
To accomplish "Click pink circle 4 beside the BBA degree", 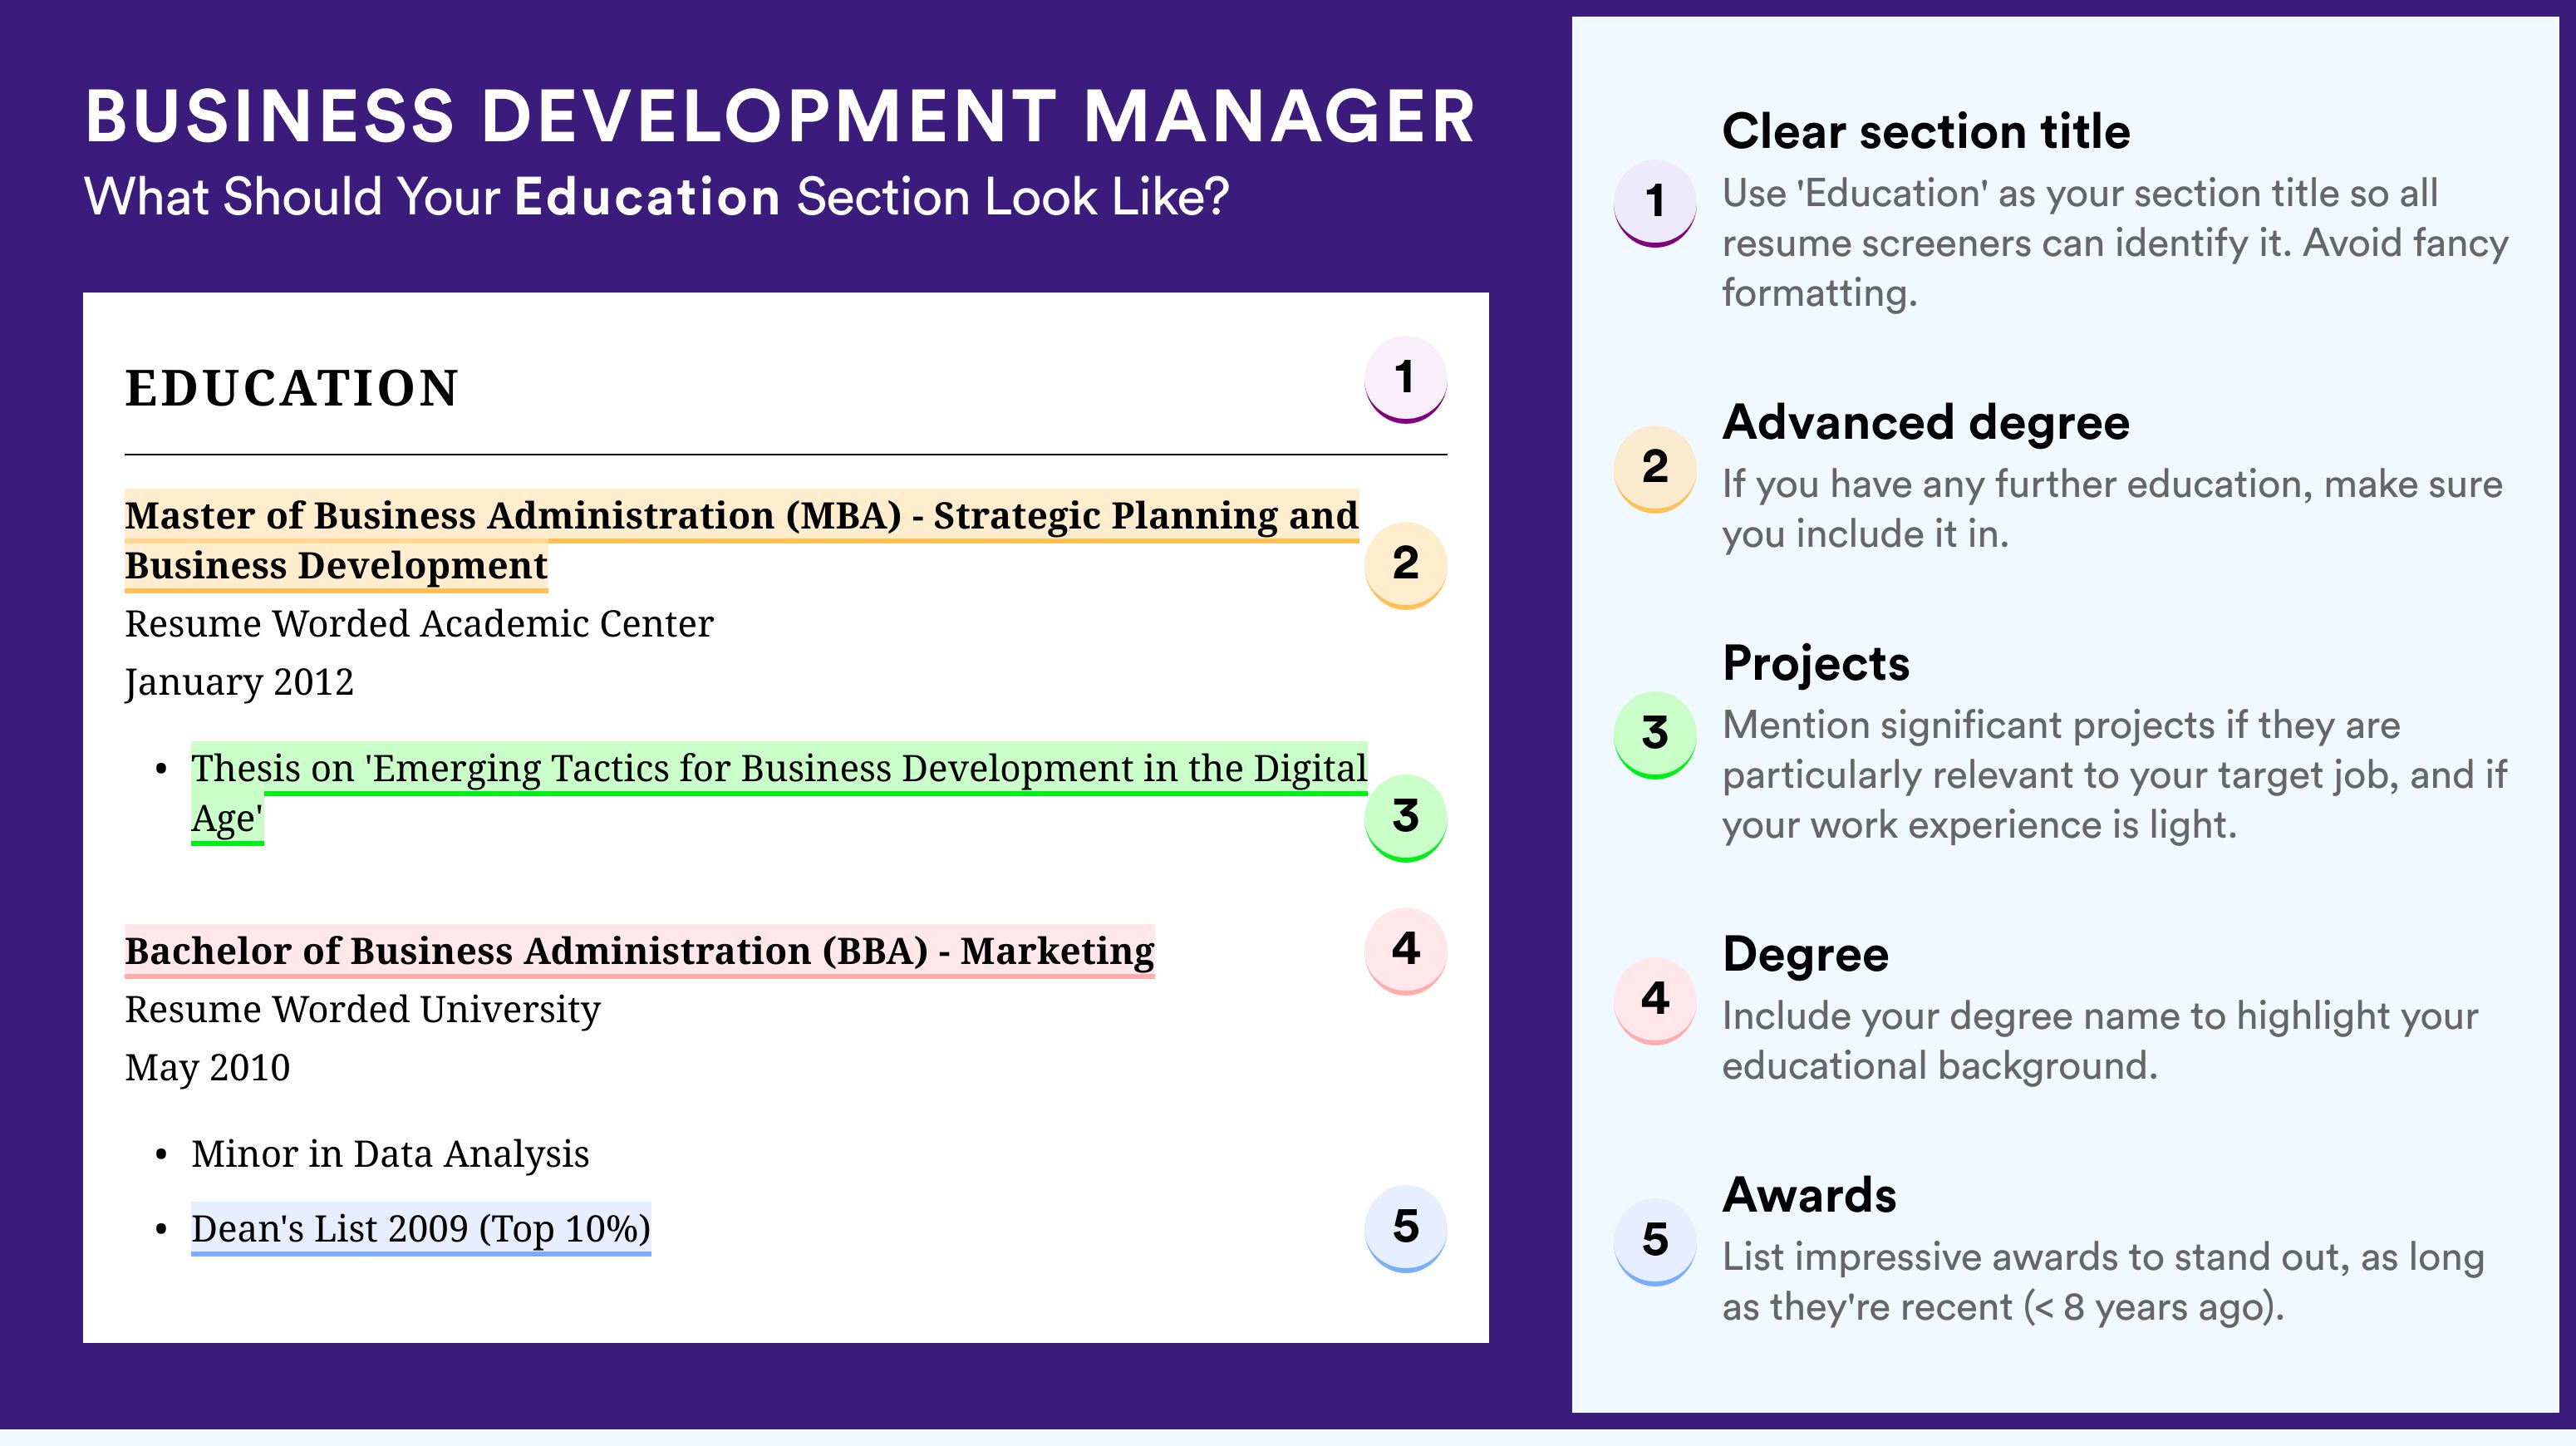I will 1405,951.
